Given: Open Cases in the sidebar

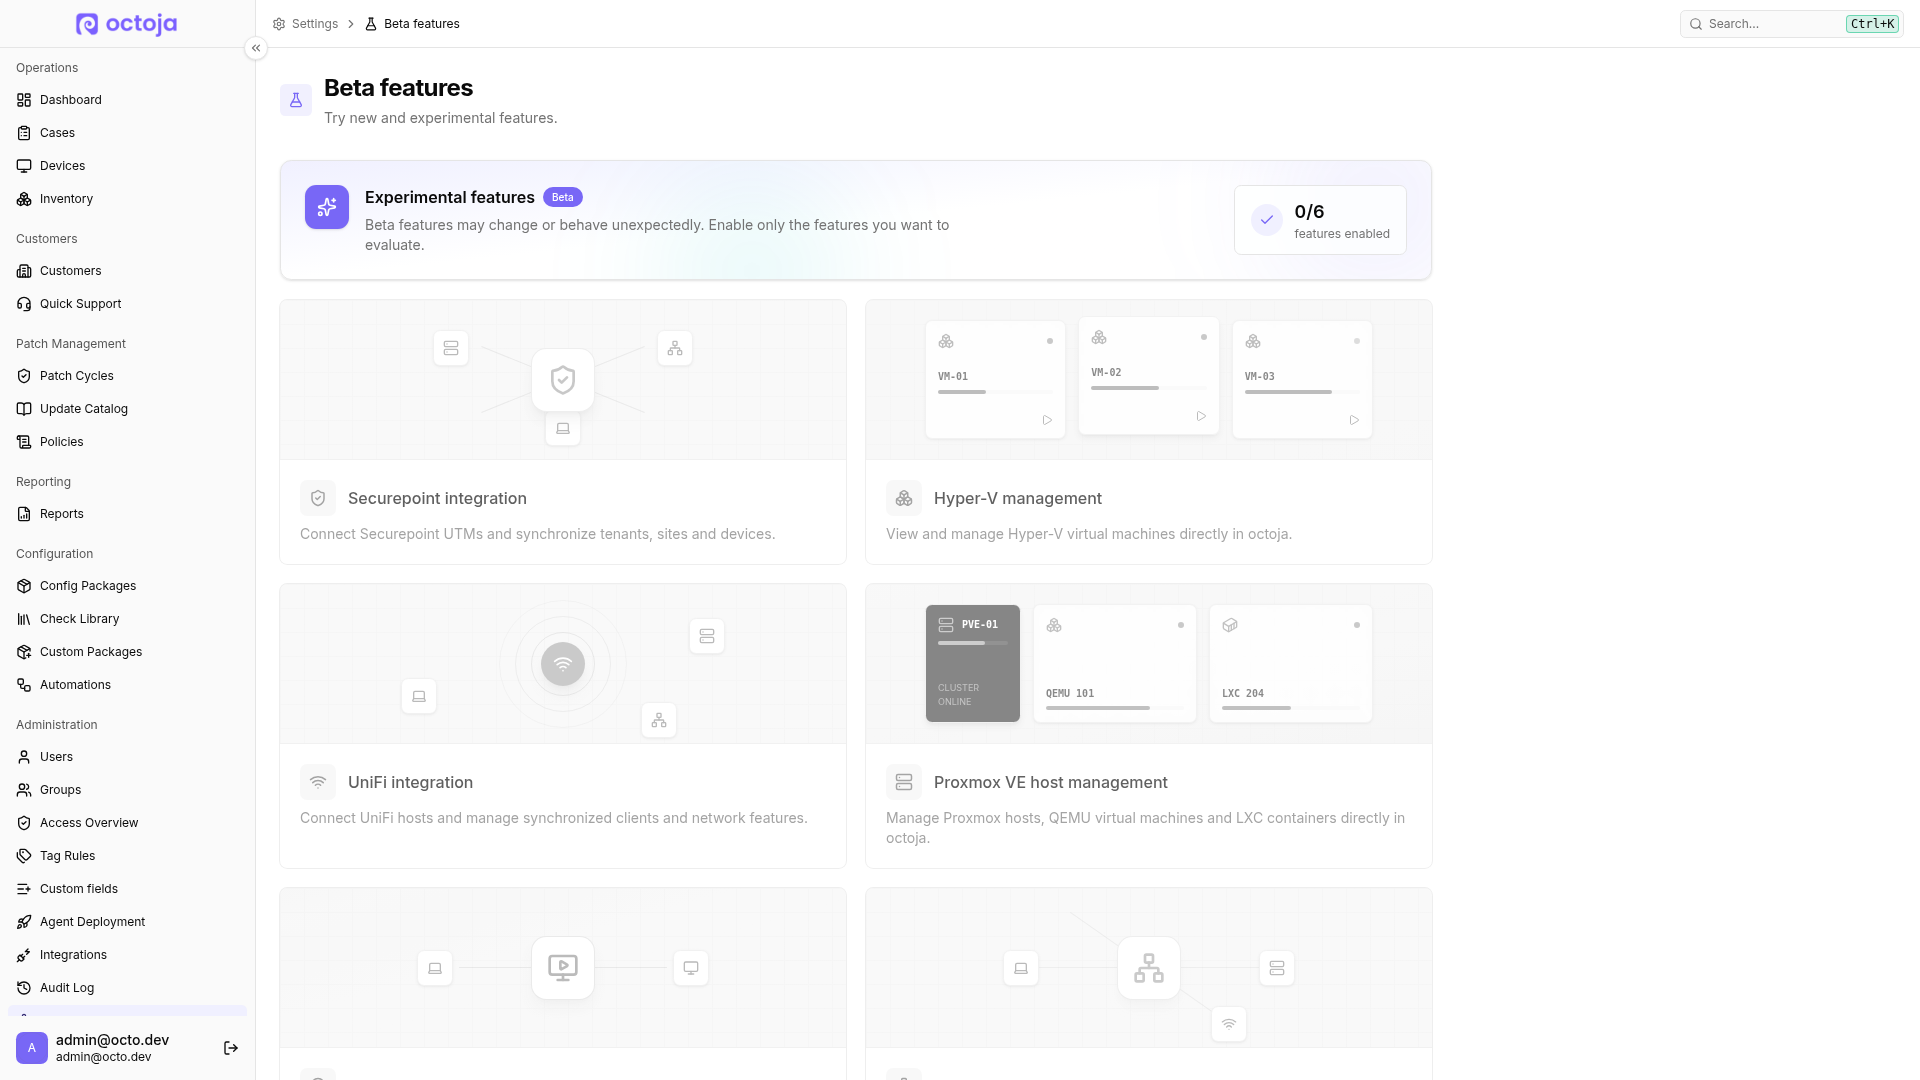Looking at the screenshot, I should pos(127,133).
